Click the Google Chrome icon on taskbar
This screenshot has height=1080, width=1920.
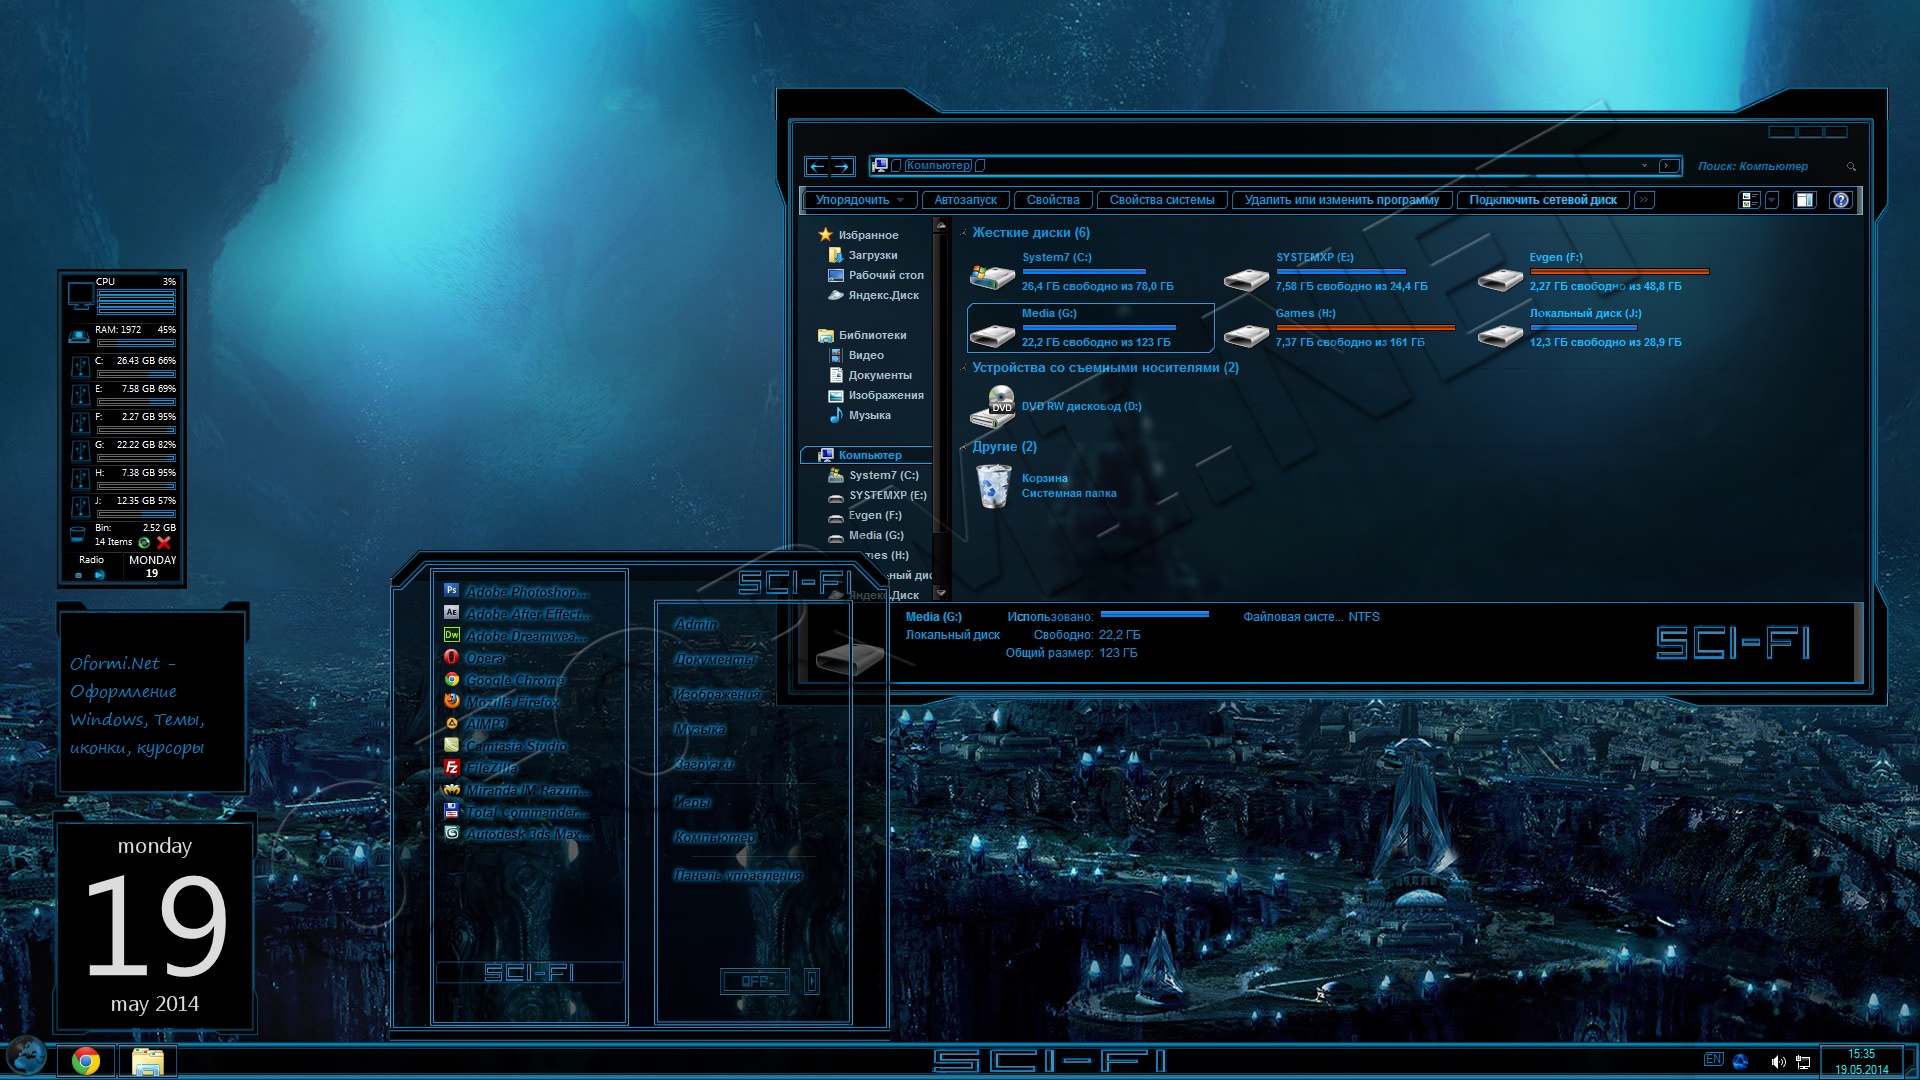point(84,1058)
